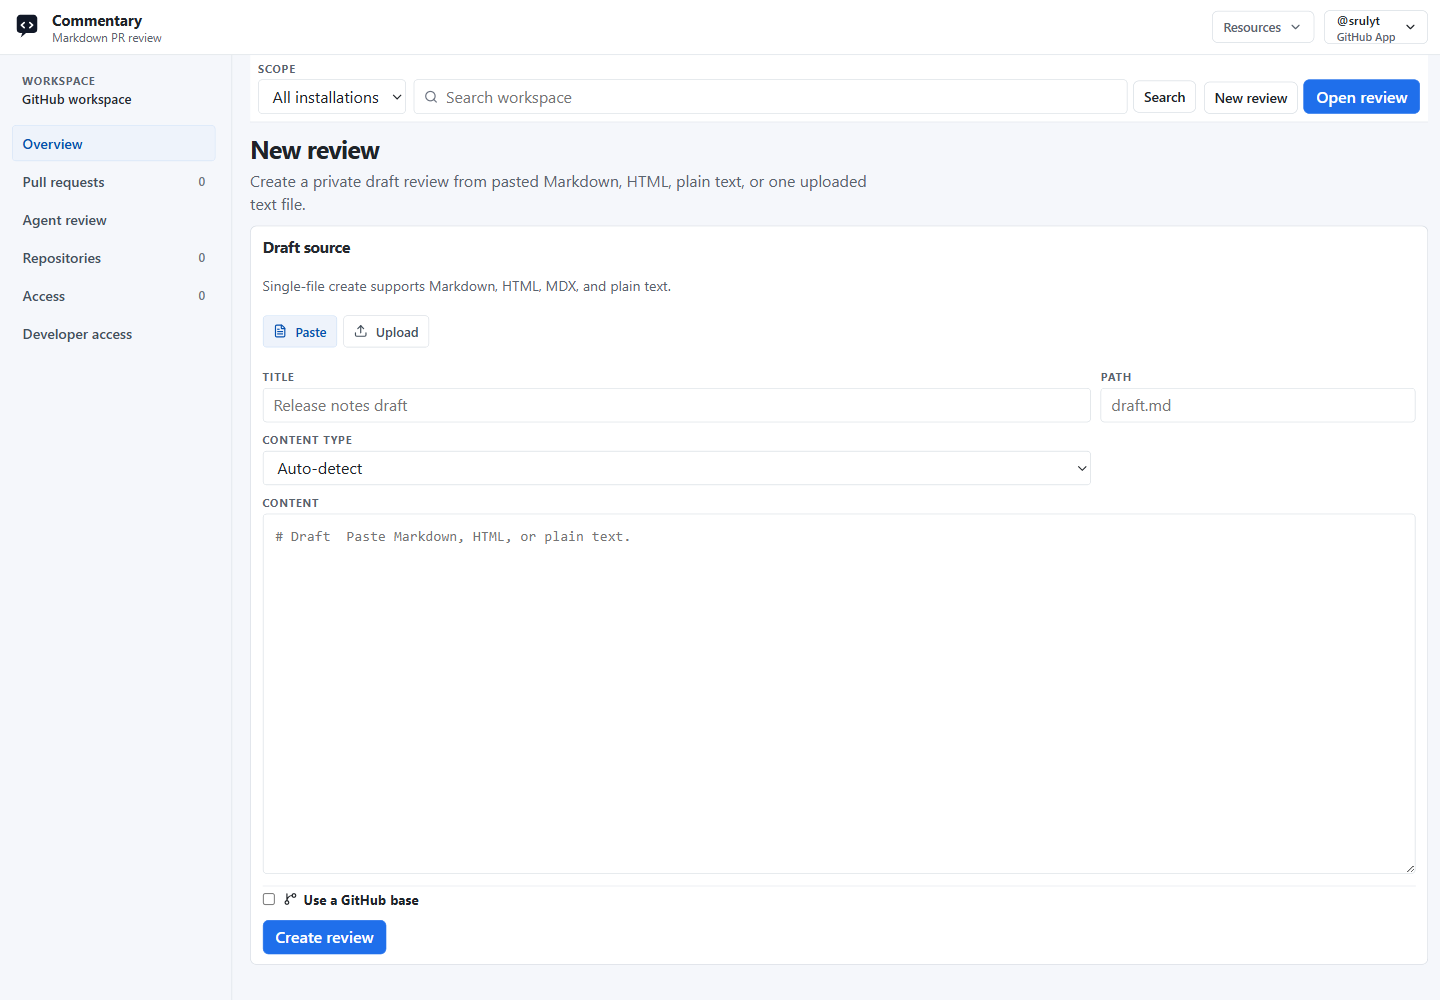Open Developer access in the sidebar
1440x1000 pixels.
114,334
